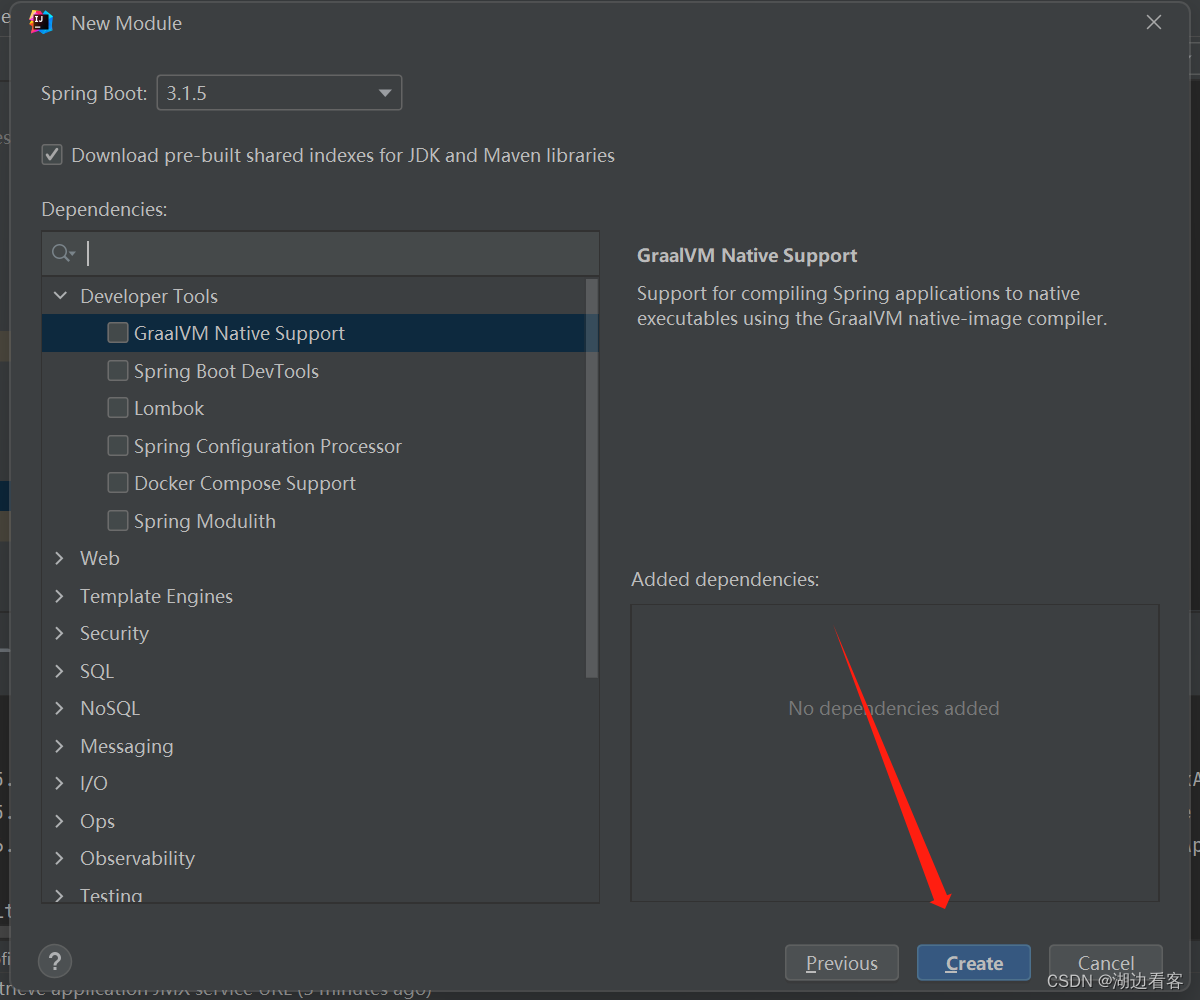Click the Security category label
This screenshot has height=1000, width=1200.
pos(114,633)
